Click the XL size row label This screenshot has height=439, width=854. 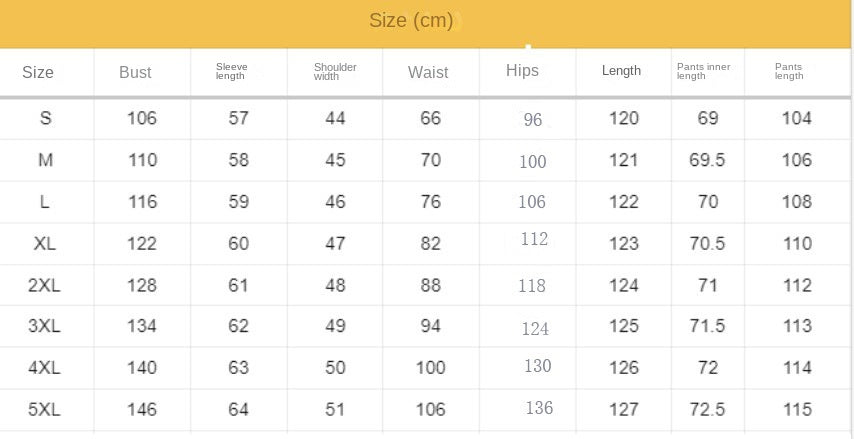point(45,243)
